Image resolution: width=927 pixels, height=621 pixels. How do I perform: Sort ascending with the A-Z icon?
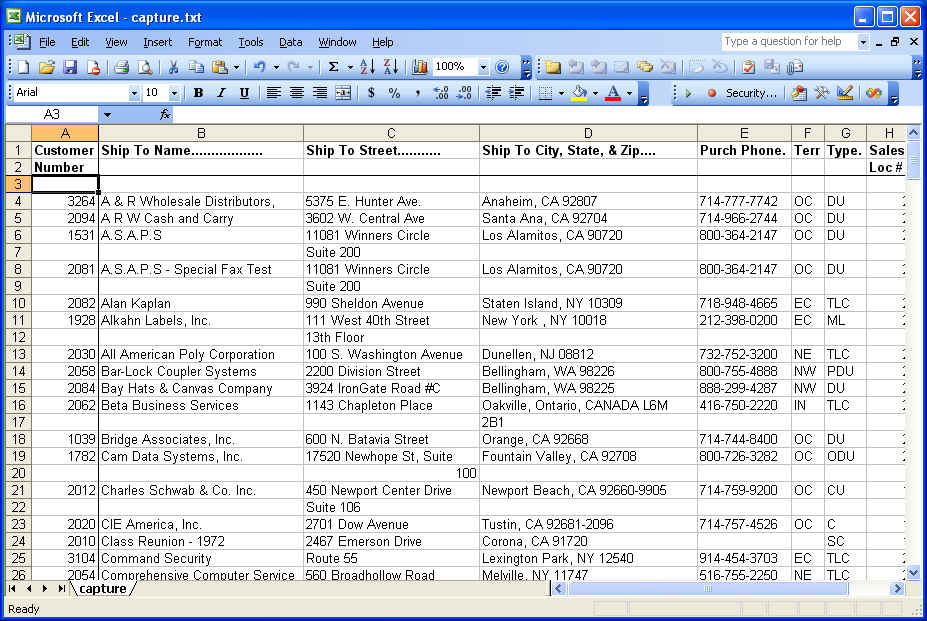tap(367, 67)
